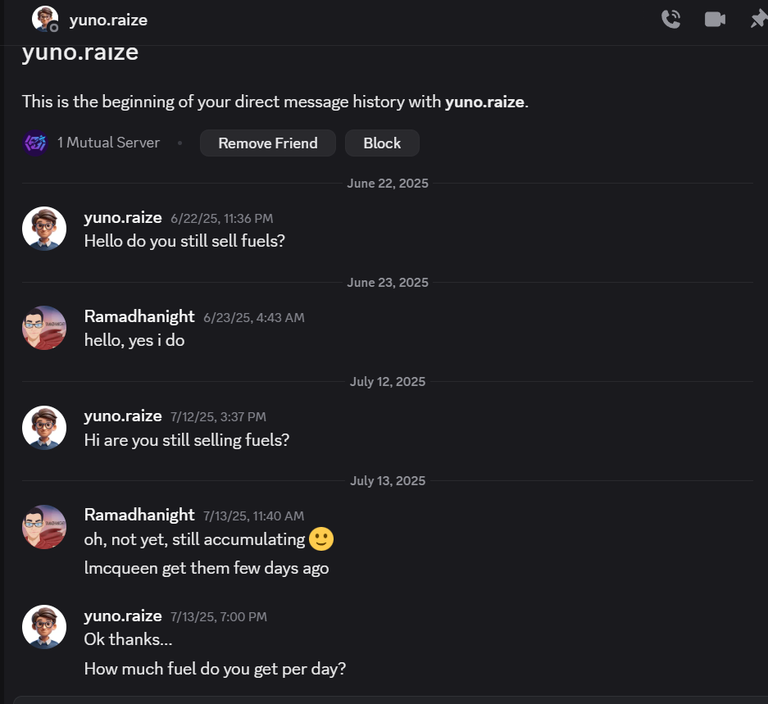
Task: Click the message 'How much fuel do you get per day?'
Action: pos(215,669)
